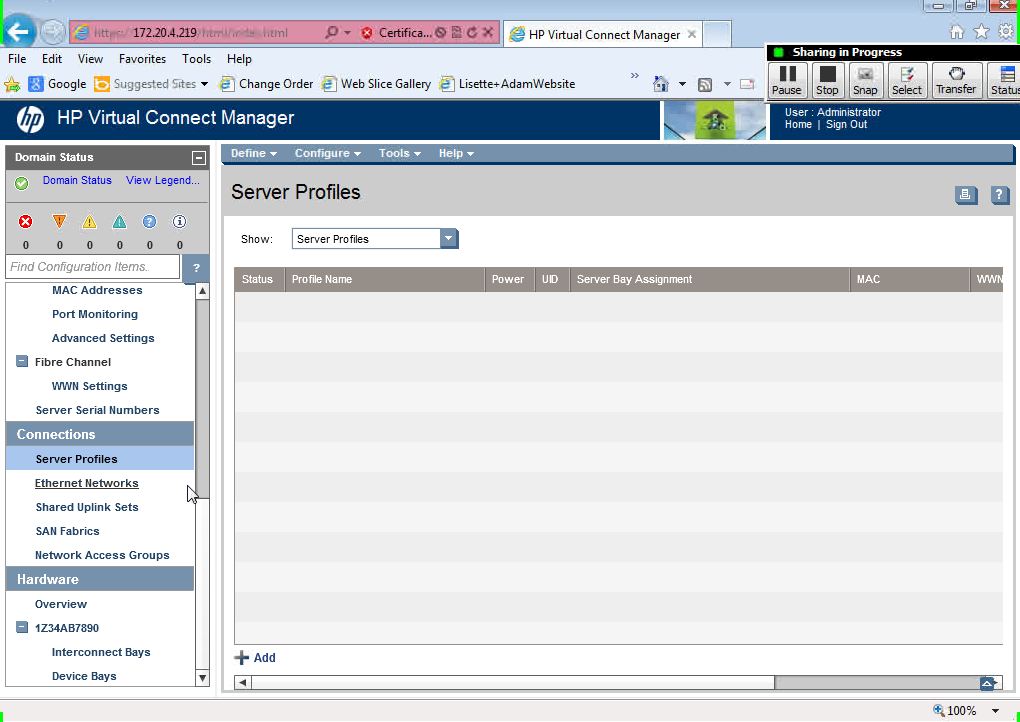Open Ethernet Networks in the tree
The width and height of the screenshot is (1020, 722).
pyautogui.click(x=87, y=483)
